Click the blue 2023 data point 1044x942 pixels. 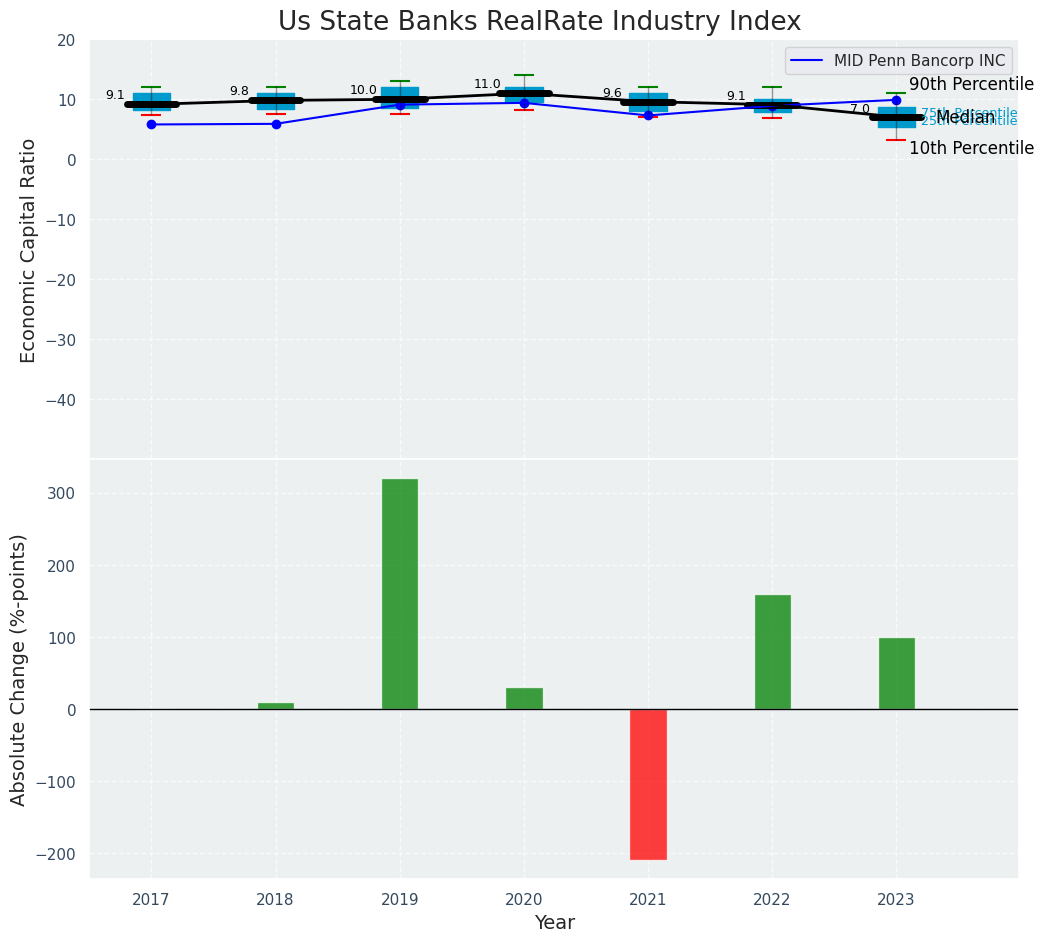coord(896,100)
